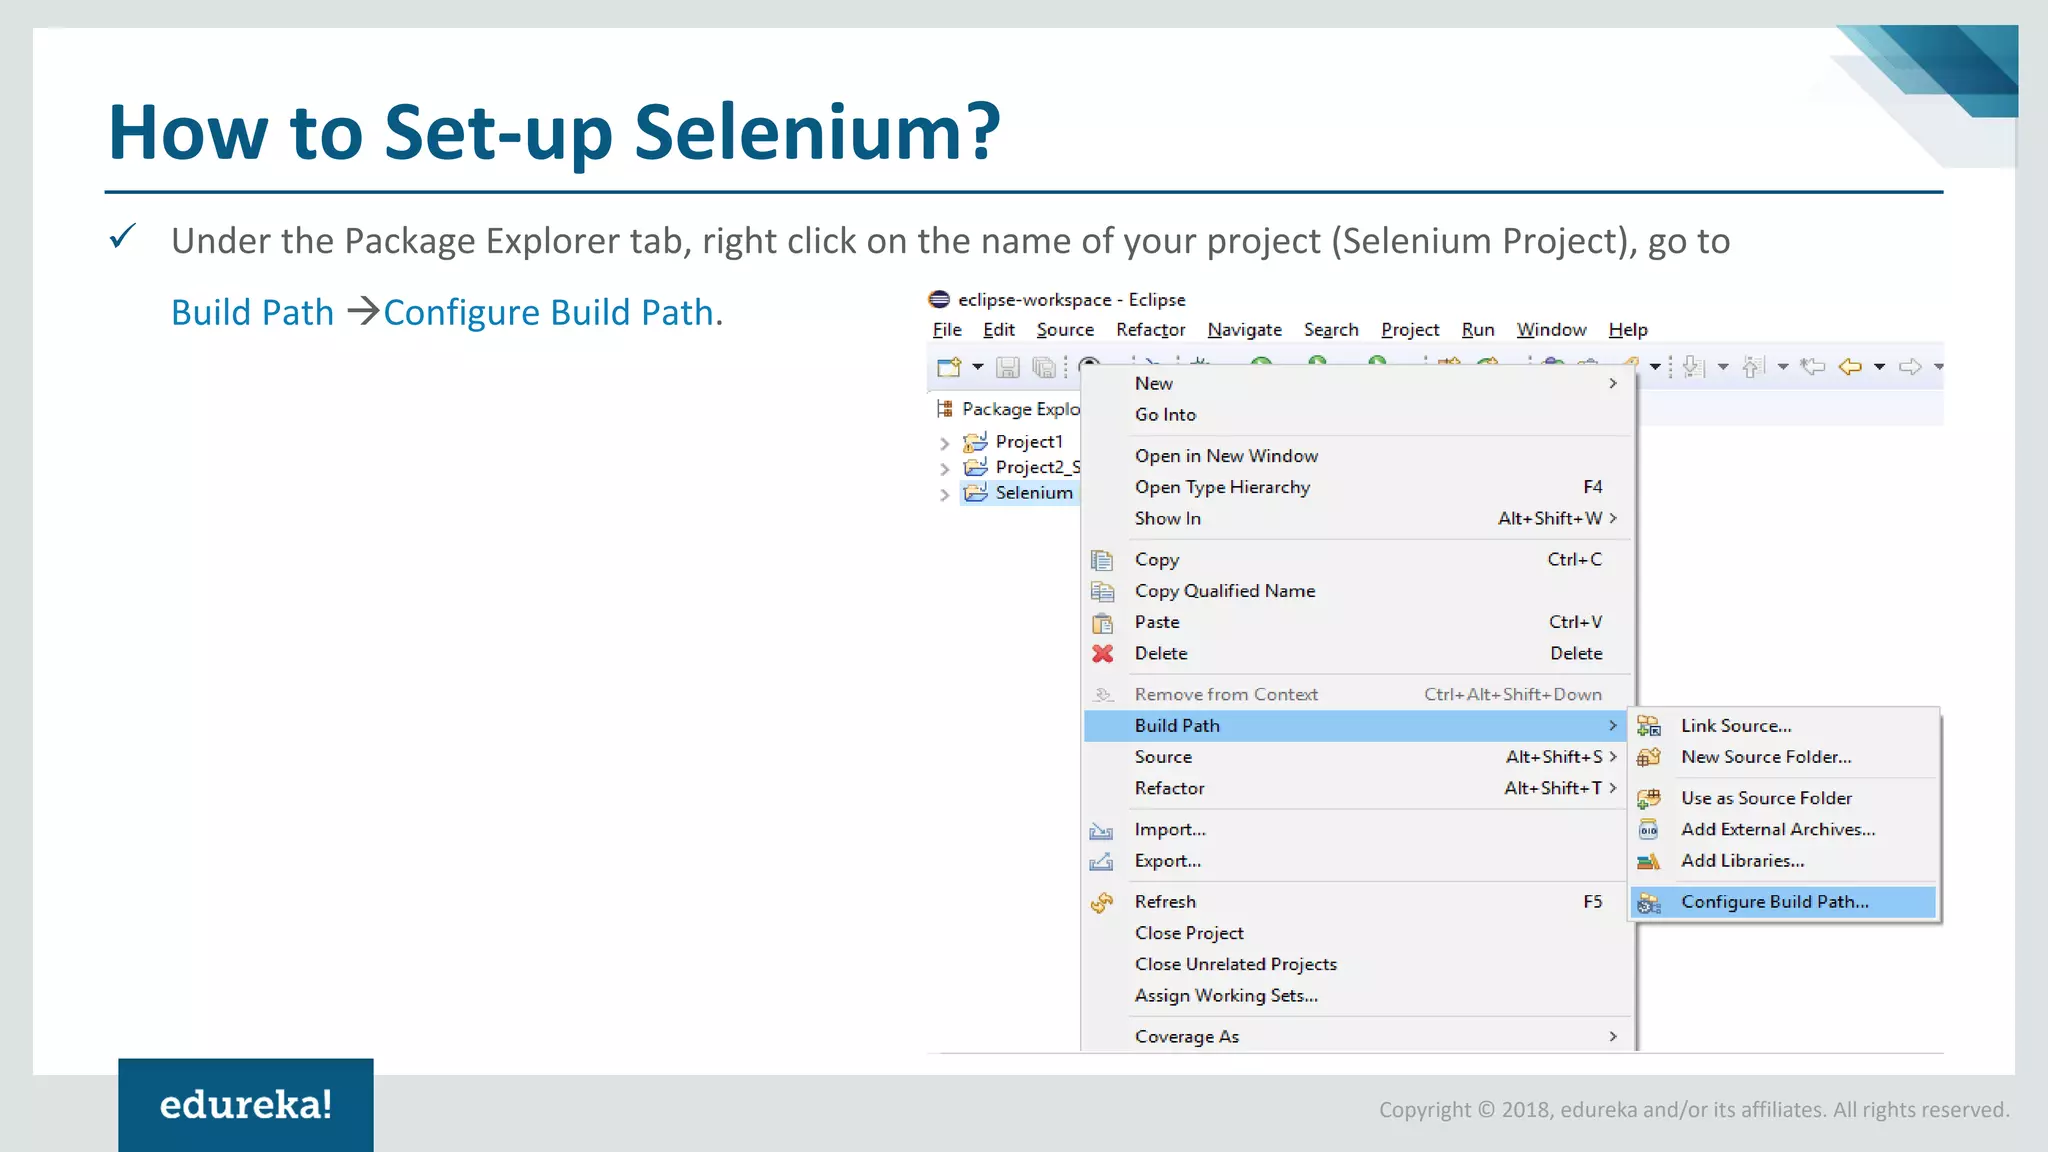This screenshot has width=2048, height=1152.
Task: Open the Run menu
Action: [1478, 329]
